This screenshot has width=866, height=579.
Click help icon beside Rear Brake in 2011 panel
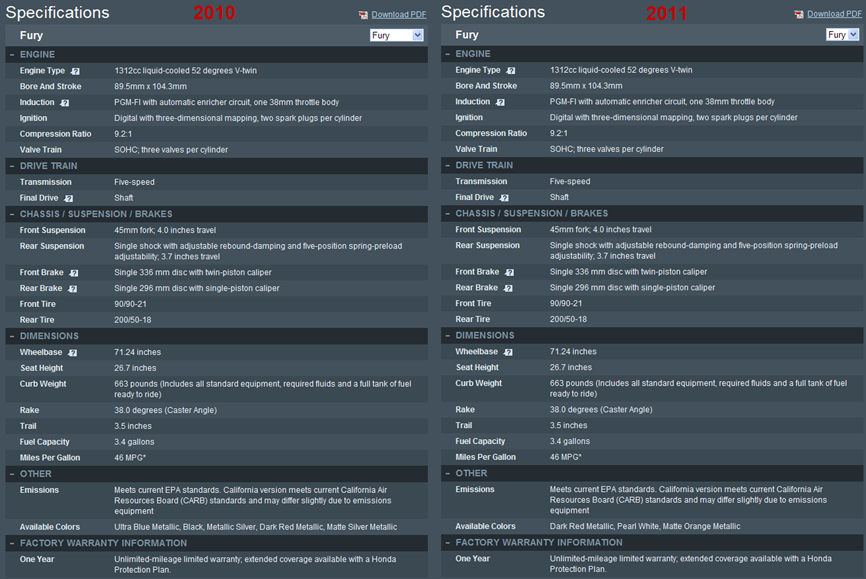point(509,288)
